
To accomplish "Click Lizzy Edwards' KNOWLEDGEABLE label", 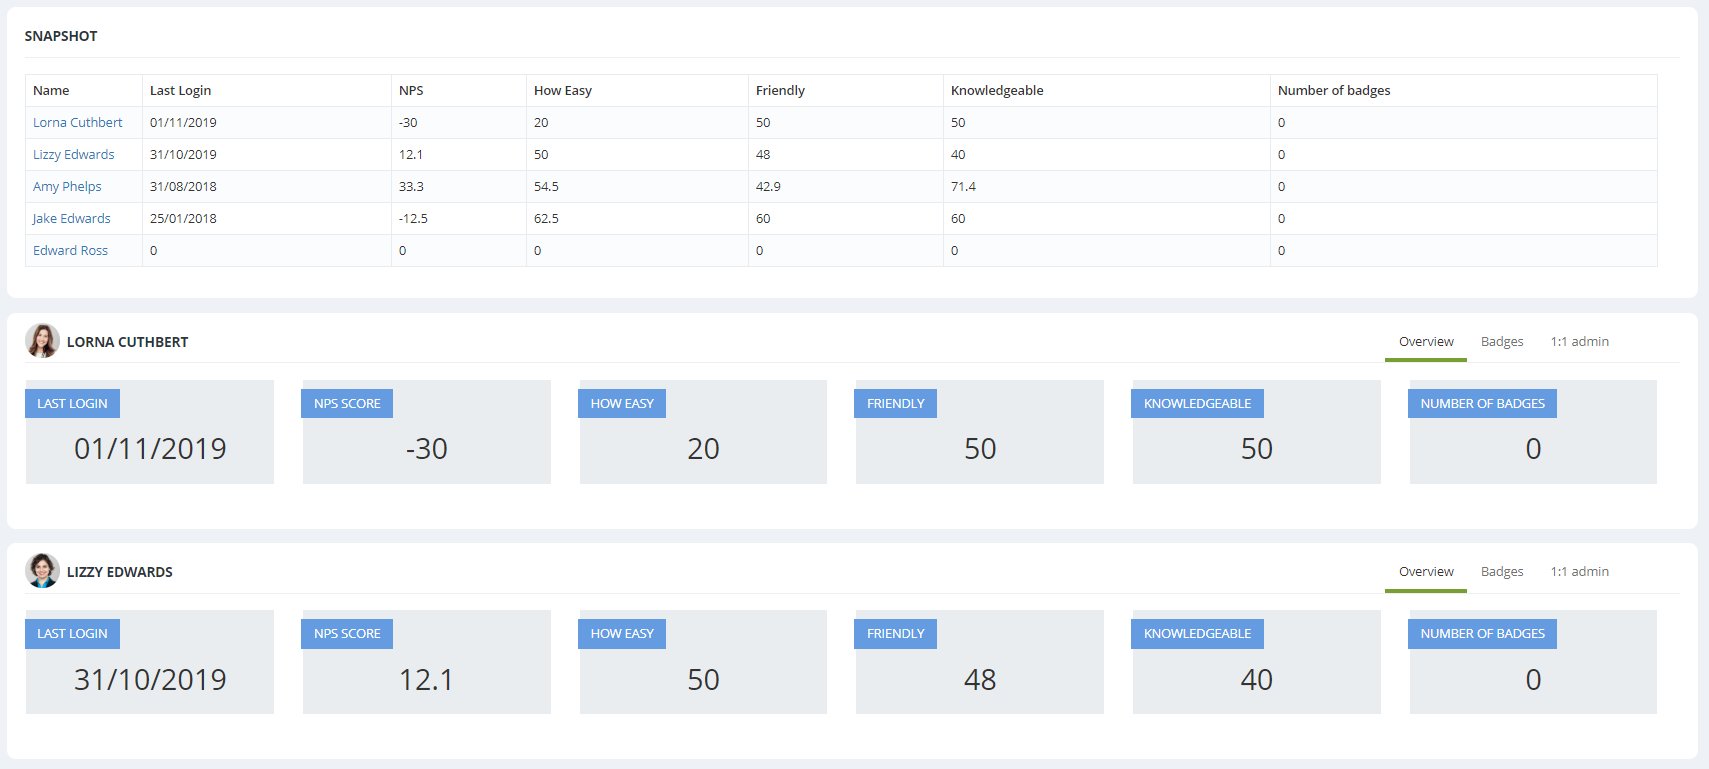I will pos(1197,633).
